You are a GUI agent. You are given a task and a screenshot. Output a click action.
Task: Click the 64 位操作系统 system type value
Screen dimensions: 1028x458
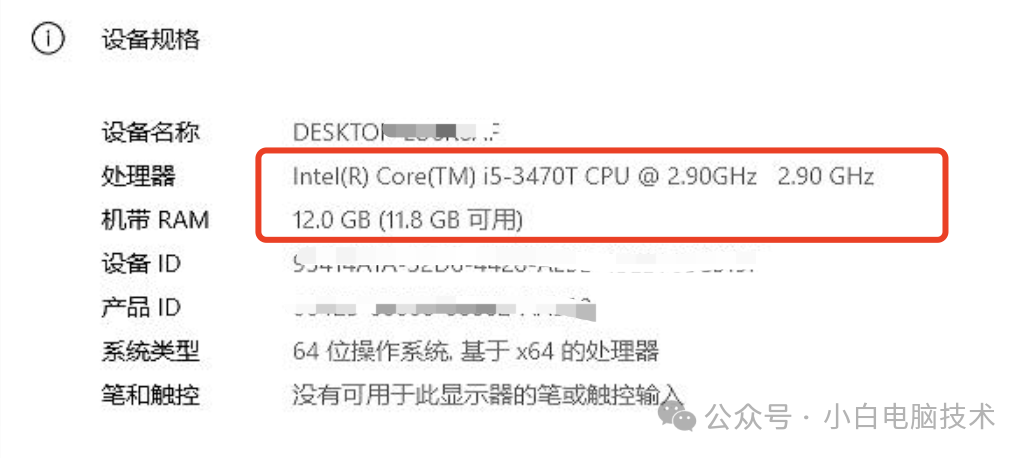coord(475,351)
